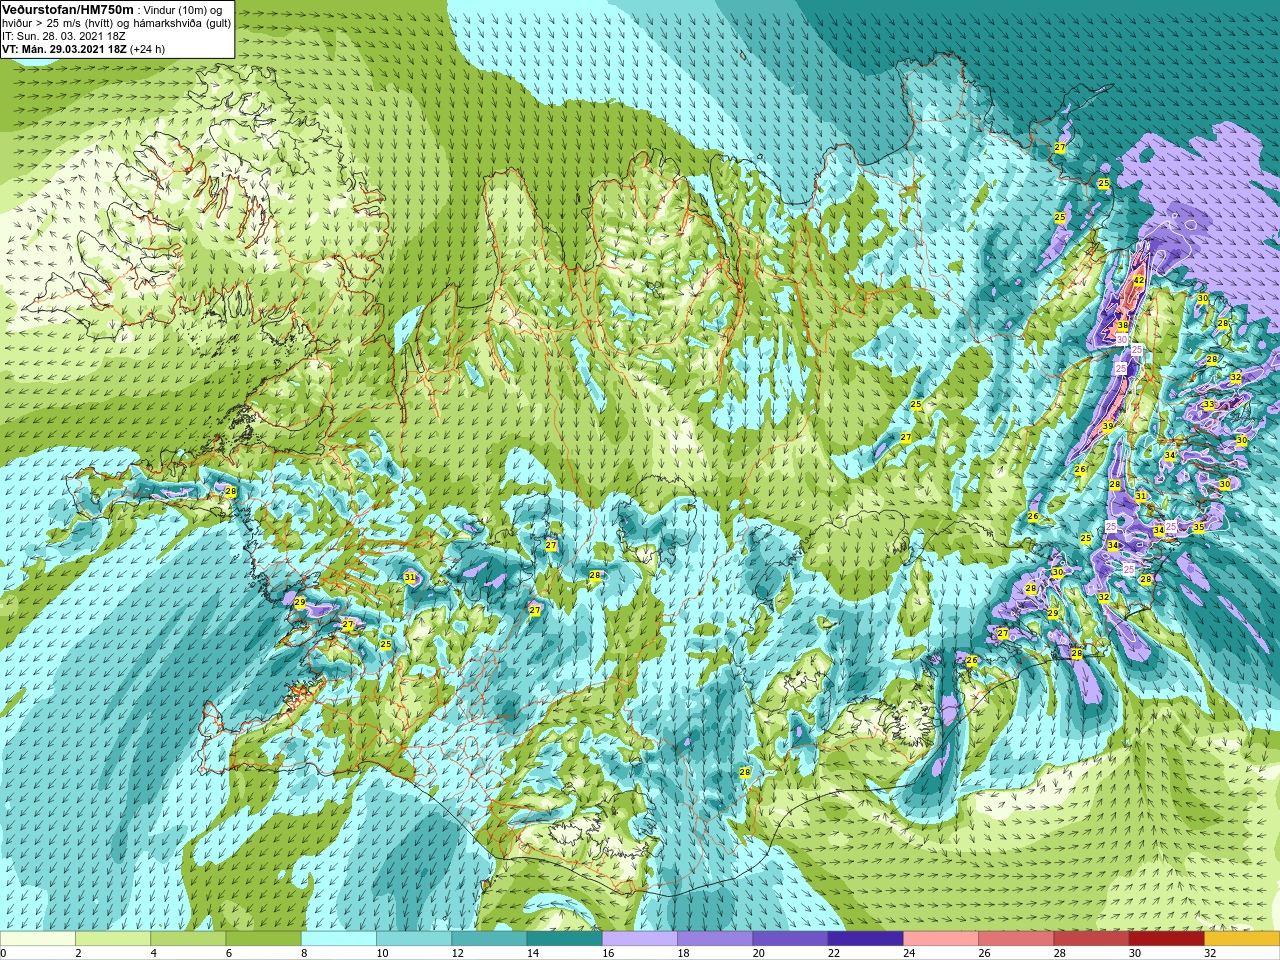Click the light green 2–4 m/s legend swatch
The image size is (1280, 960).
[113, 939]
